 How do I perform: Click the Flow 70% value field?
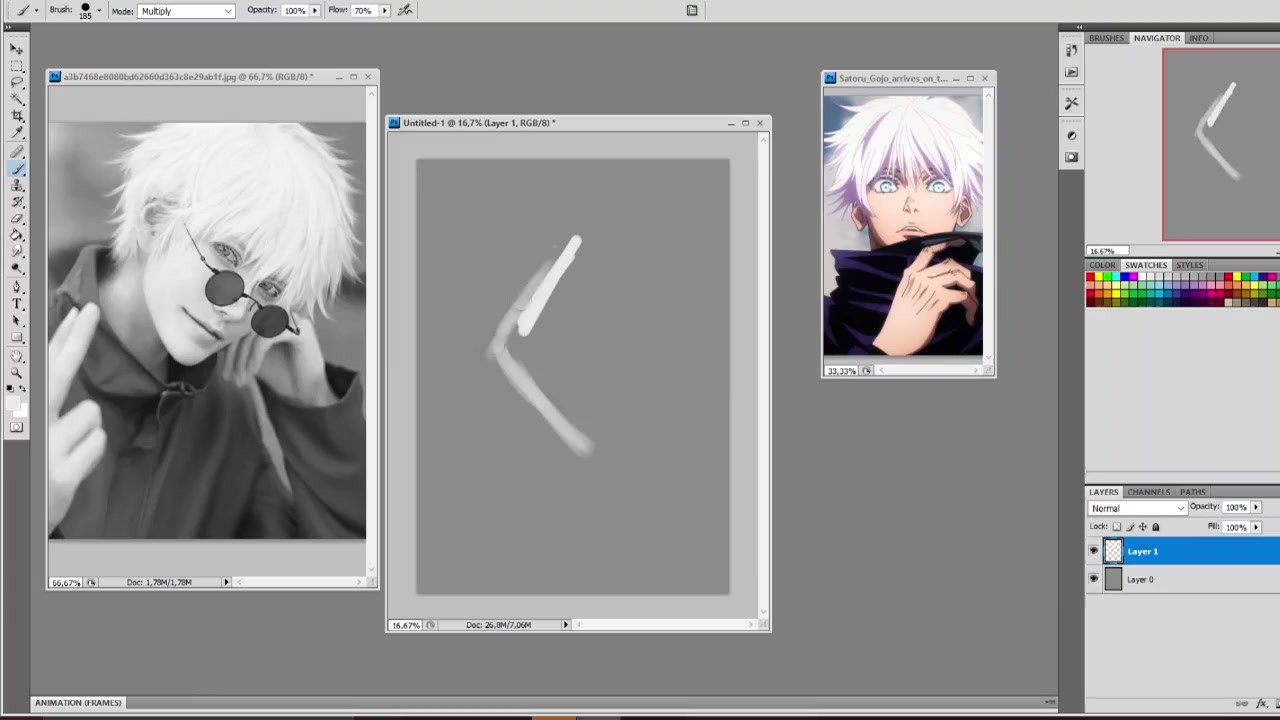(x=363, y=10)
